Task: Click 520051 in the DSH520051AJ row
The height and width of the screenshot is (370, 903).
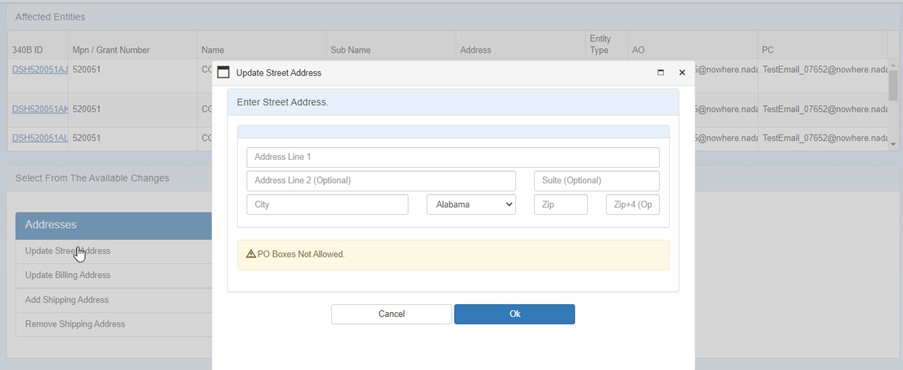Action: 87,69
